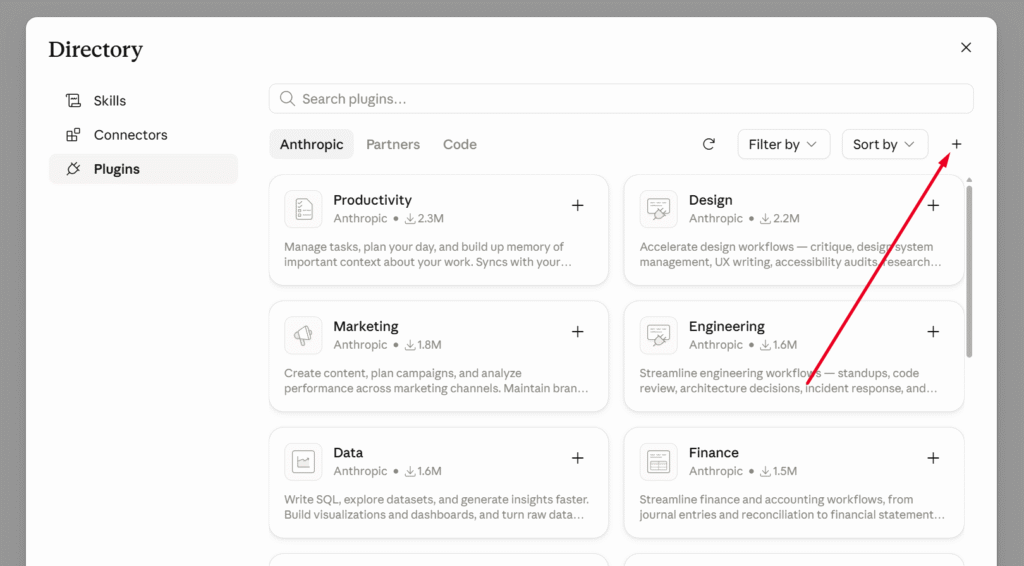Viewport: 1024px width, 566px height.
Task: Click the 1.8M download count on Marketing
Action: tap(423, 345)
